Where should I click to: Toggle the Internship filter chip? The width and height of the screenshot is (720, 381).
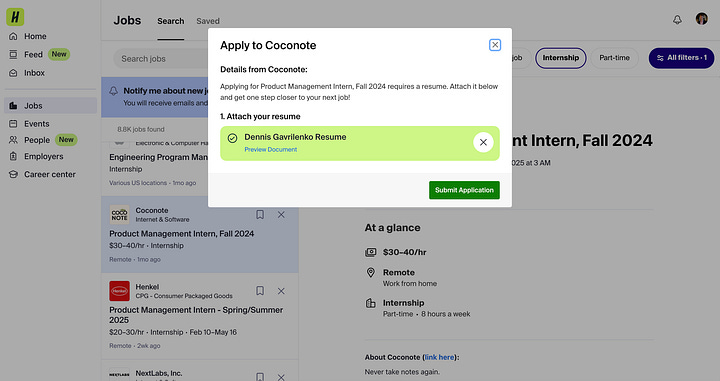coord(561,58)
